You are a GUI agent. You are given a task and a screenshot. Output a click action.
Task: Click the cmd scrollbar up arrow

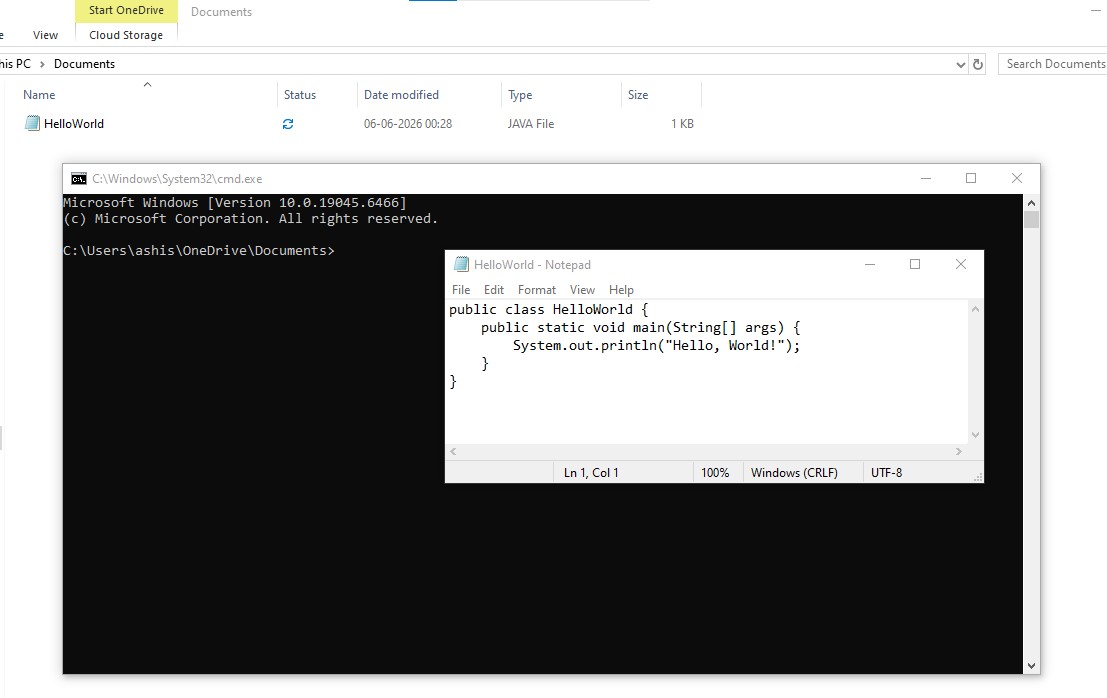point(1031,203)
